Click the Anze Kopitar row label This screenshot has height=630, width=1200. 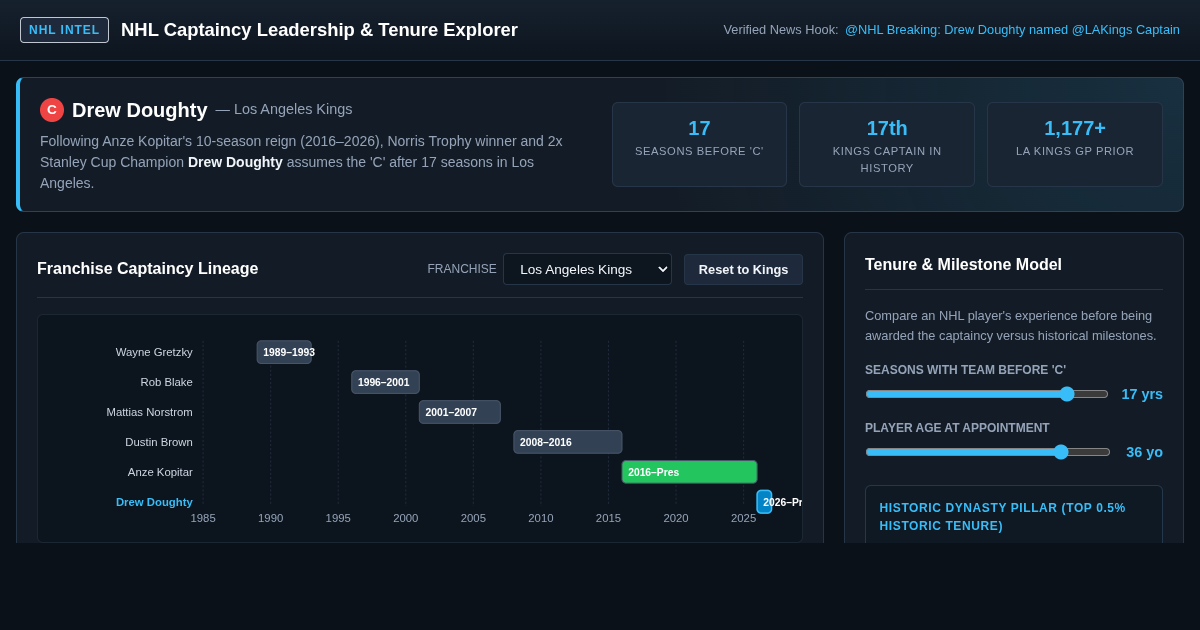coord(160,472)
